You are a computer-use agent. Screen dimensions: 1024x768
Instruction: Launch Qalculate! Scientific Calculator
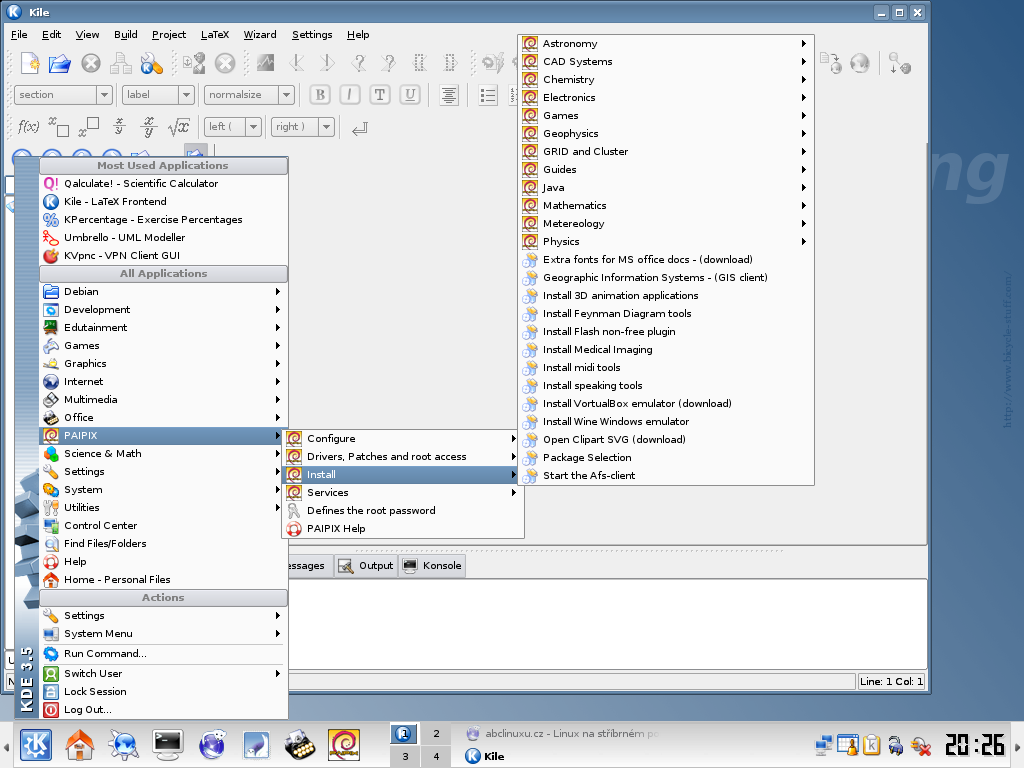(163, 184)
